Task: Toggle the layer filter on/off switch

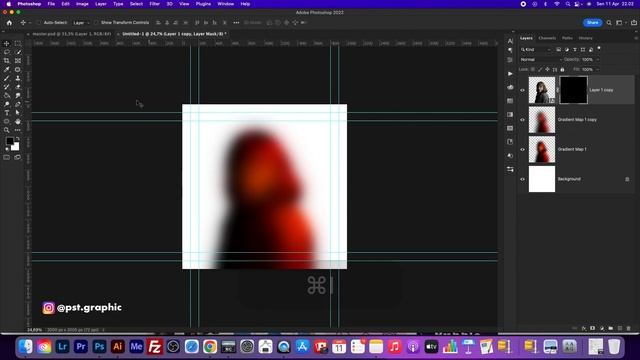Action: pyautogui.click(x=599, y=48)
